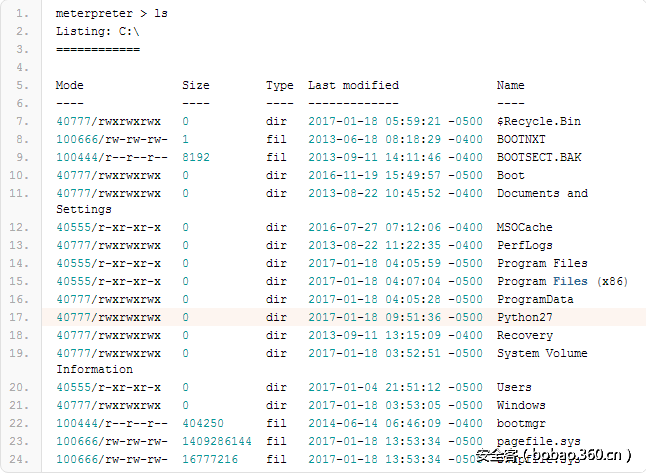Click the timestamp '2017-01-04 21:51:12 -0500'
The height and width of the screenshot is (473, 646).
396,387
